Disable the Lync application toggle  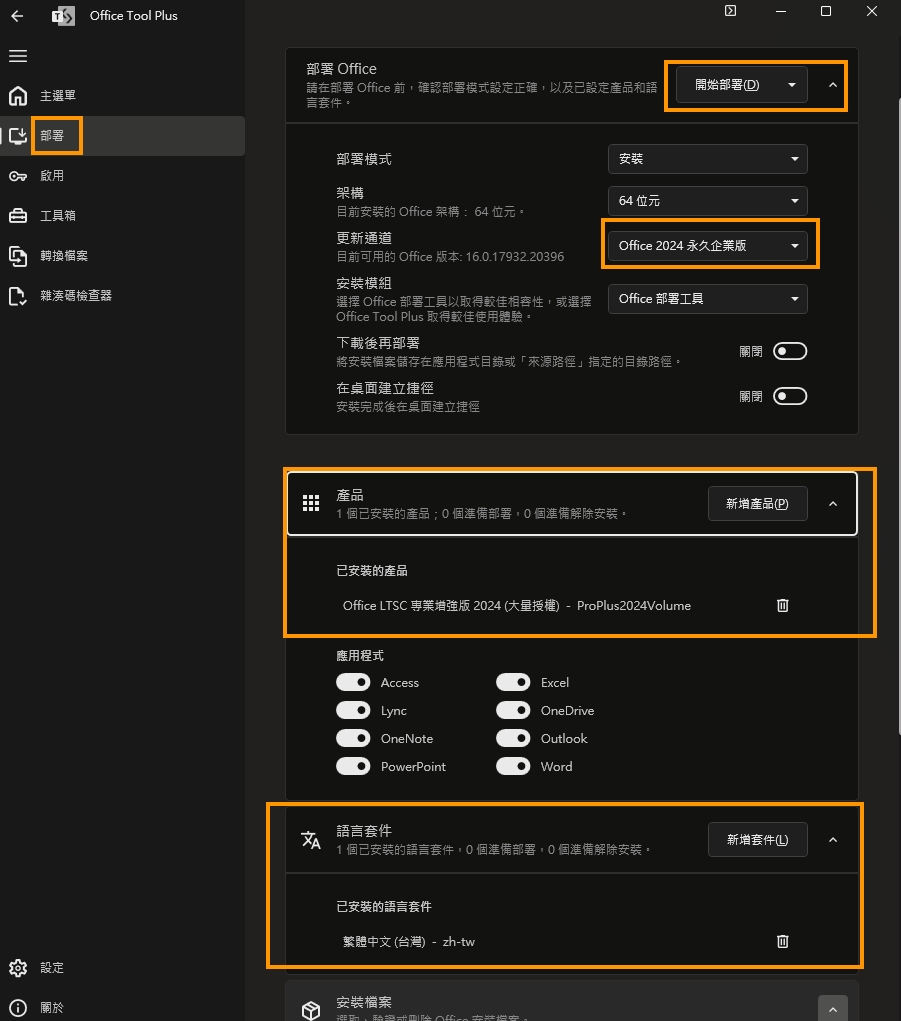[353, 710]
